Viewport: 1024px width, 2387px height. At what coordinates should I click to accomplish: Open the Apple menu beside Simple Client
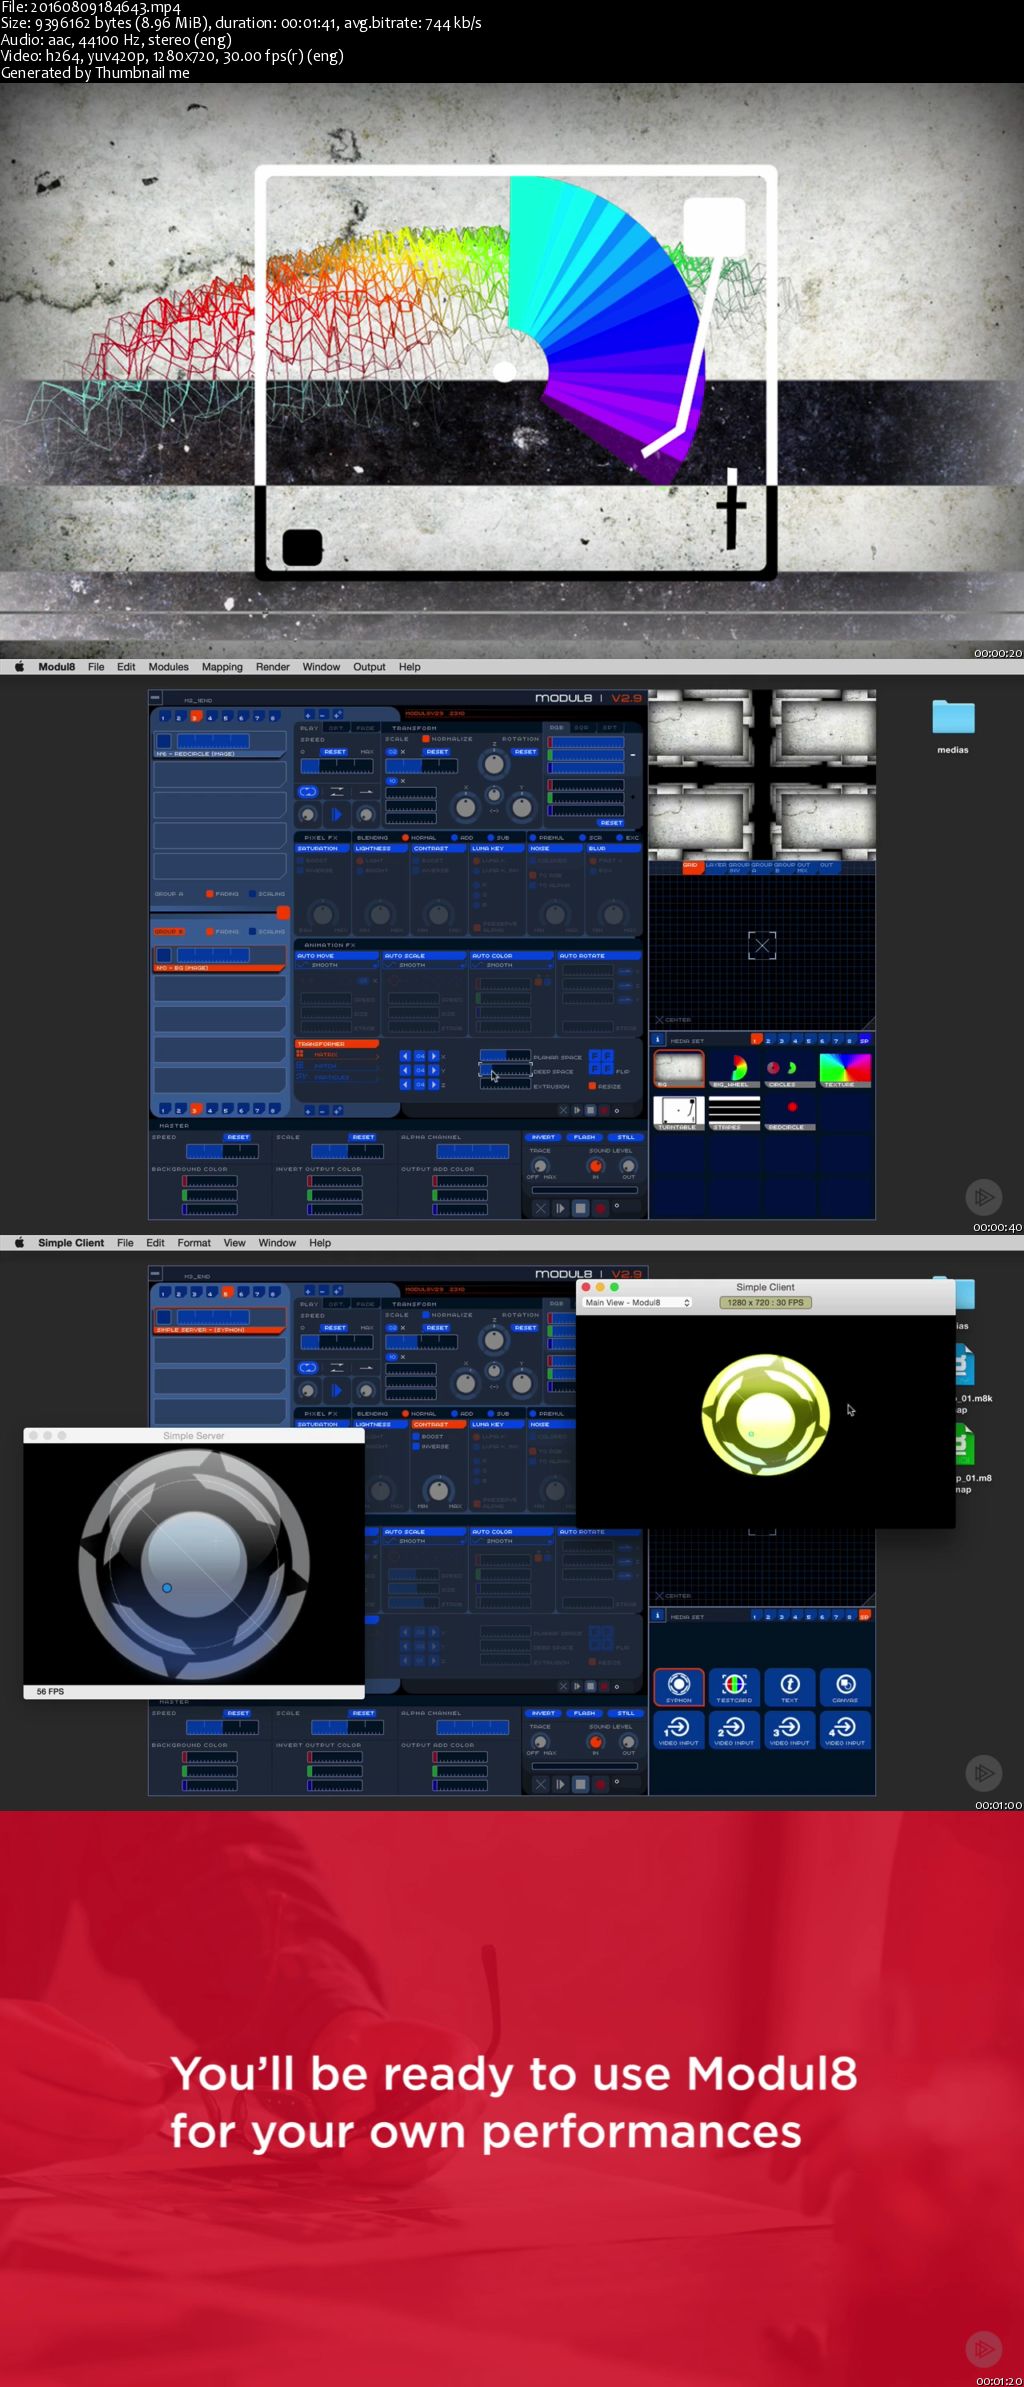pyautogui.click(x=19, y=1243)
